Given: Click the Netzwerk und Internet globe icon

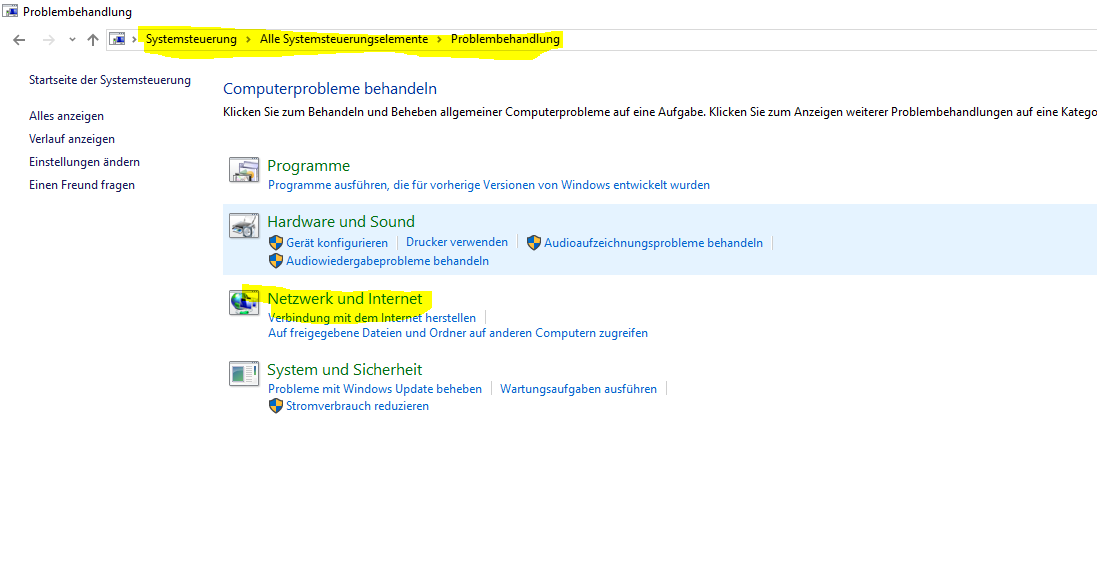Looking at the screenshot, I should tap(244, 303).
